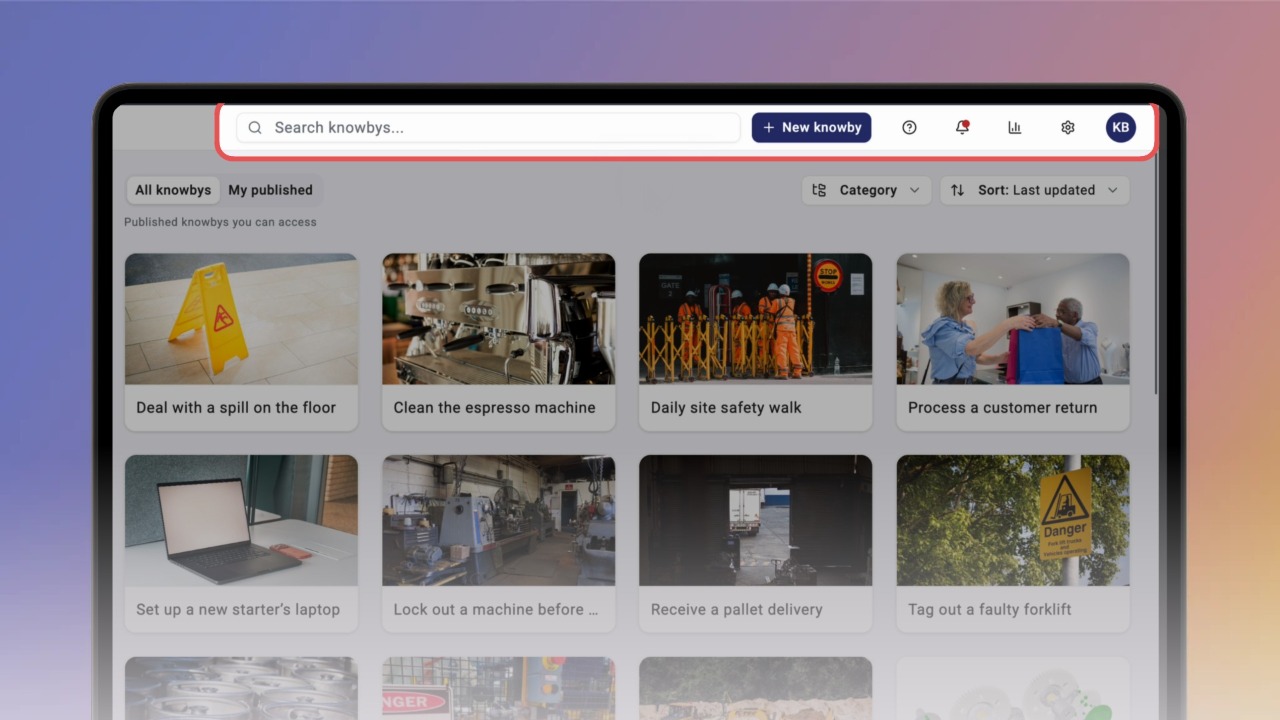Open the Sort: Last updated dropdown

coord(1035,190)
